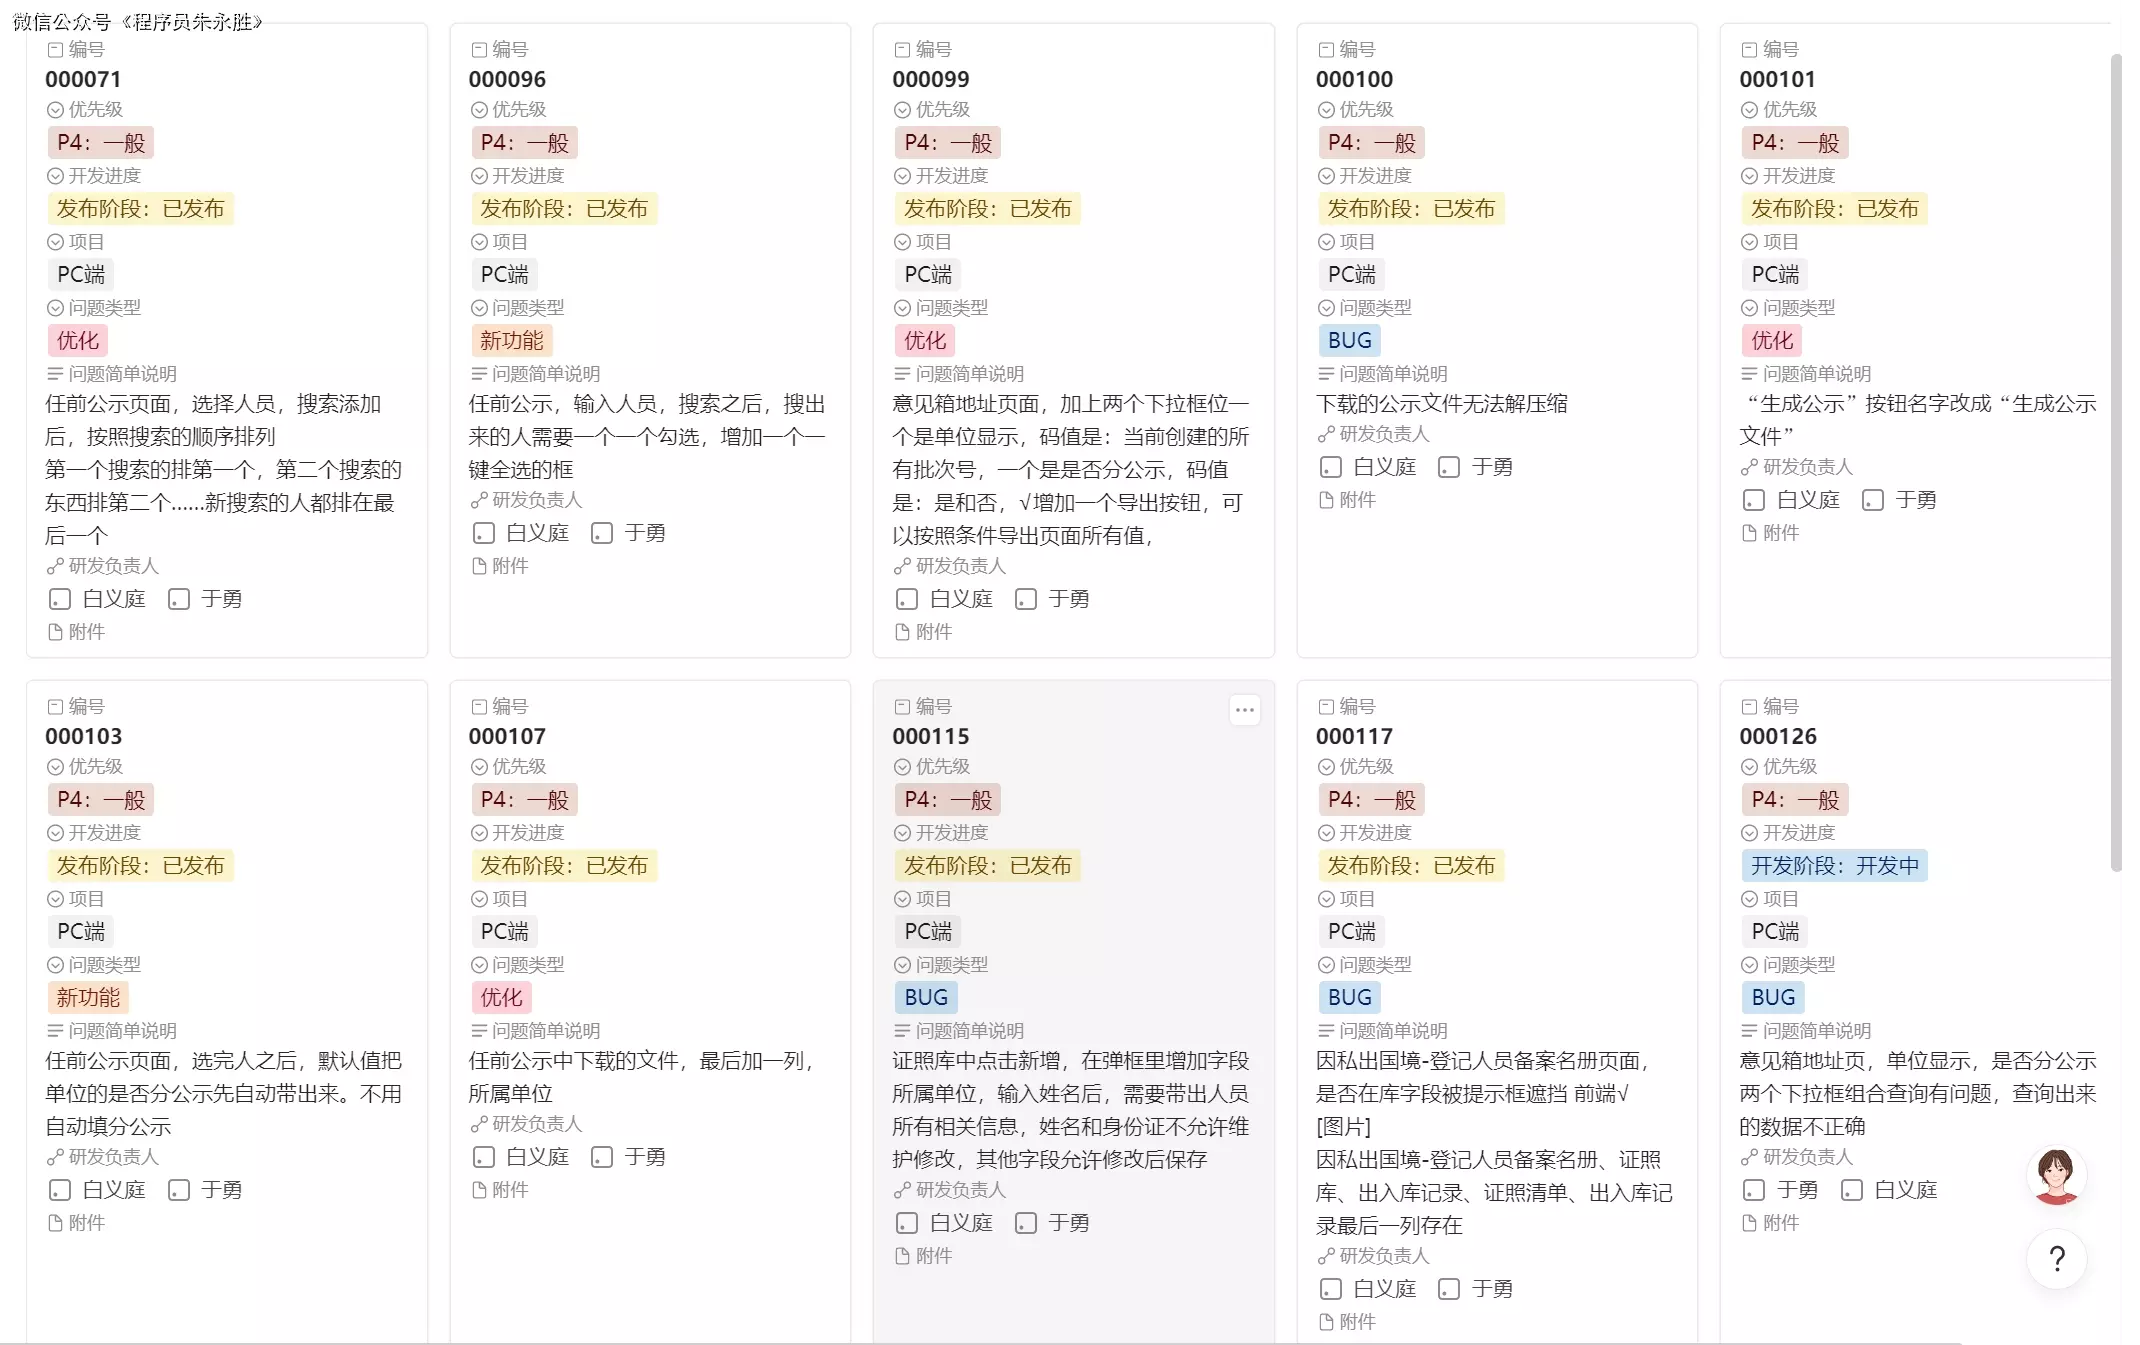Click the 于勇 assignee on card 000115
This screenshot has width=2140, height=1345.
click(x=1068, y=1223)
